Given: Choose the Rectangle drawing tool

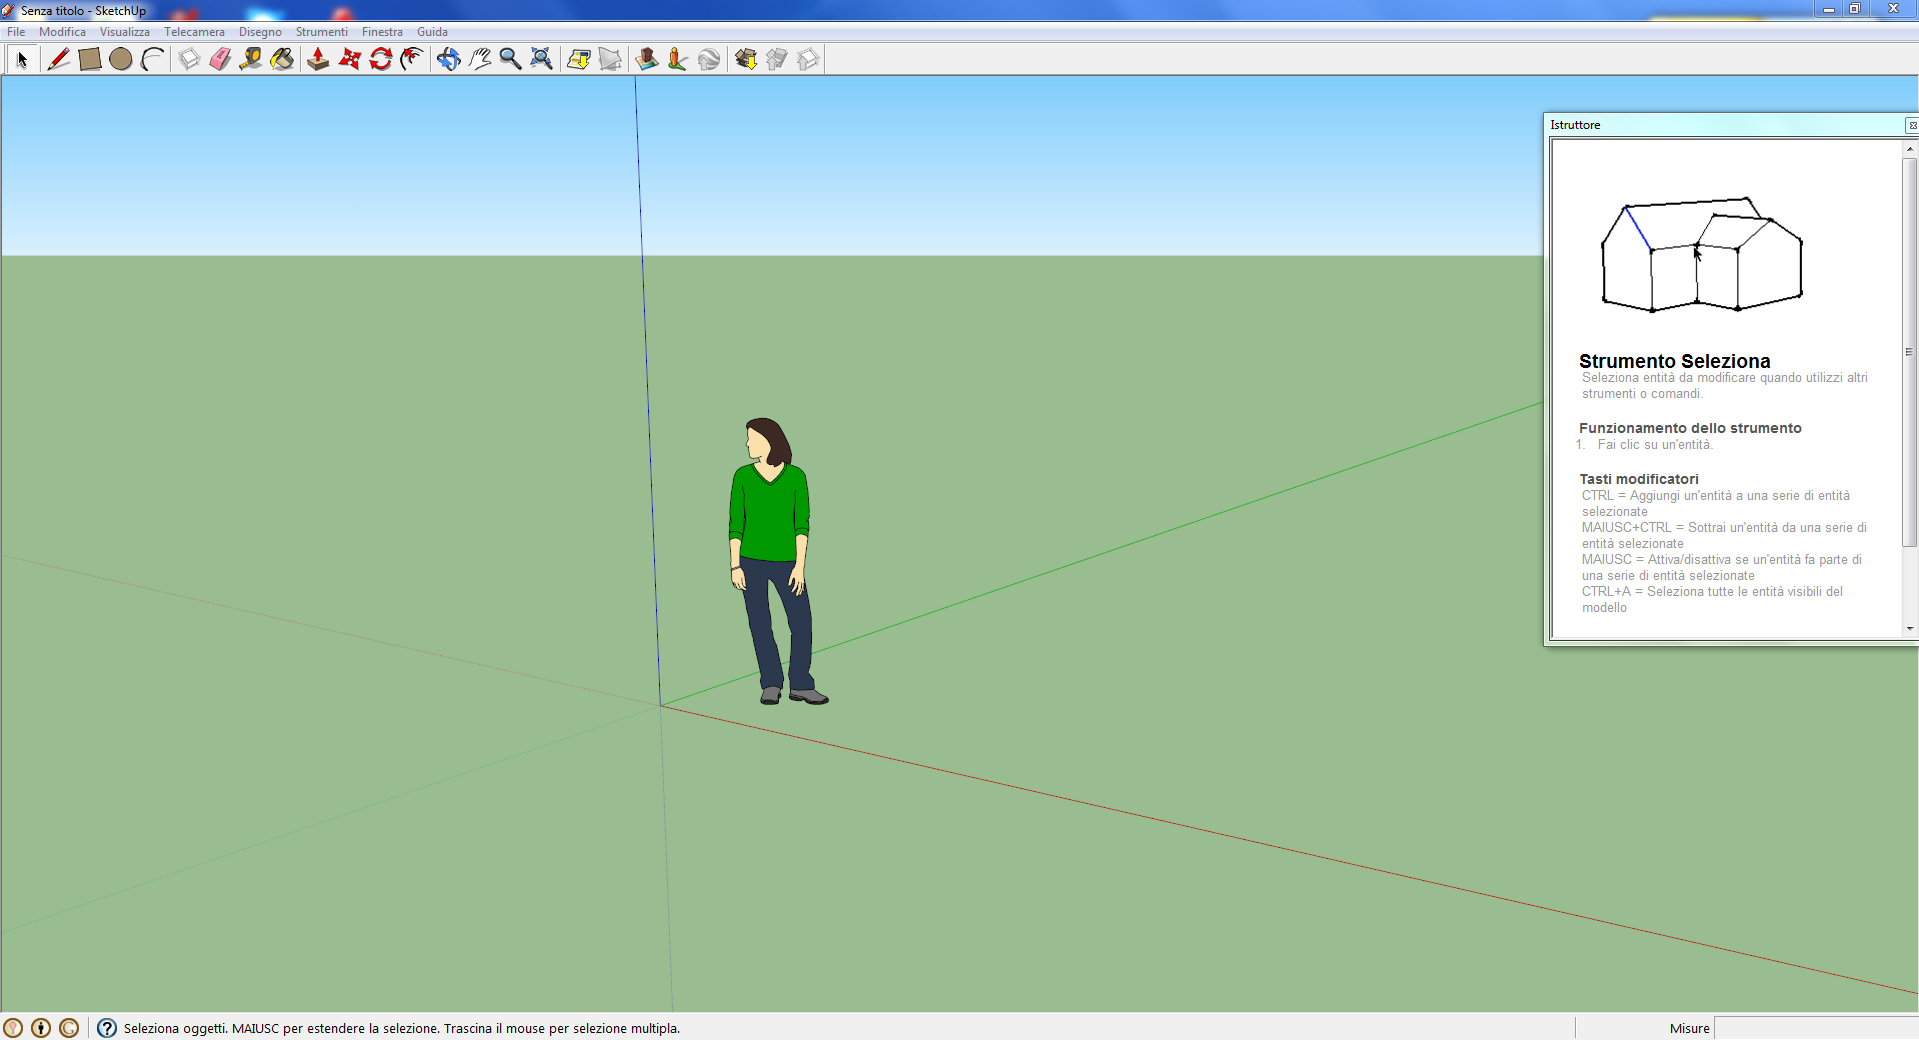Looking at the screenshot, I should coord(90,59).
